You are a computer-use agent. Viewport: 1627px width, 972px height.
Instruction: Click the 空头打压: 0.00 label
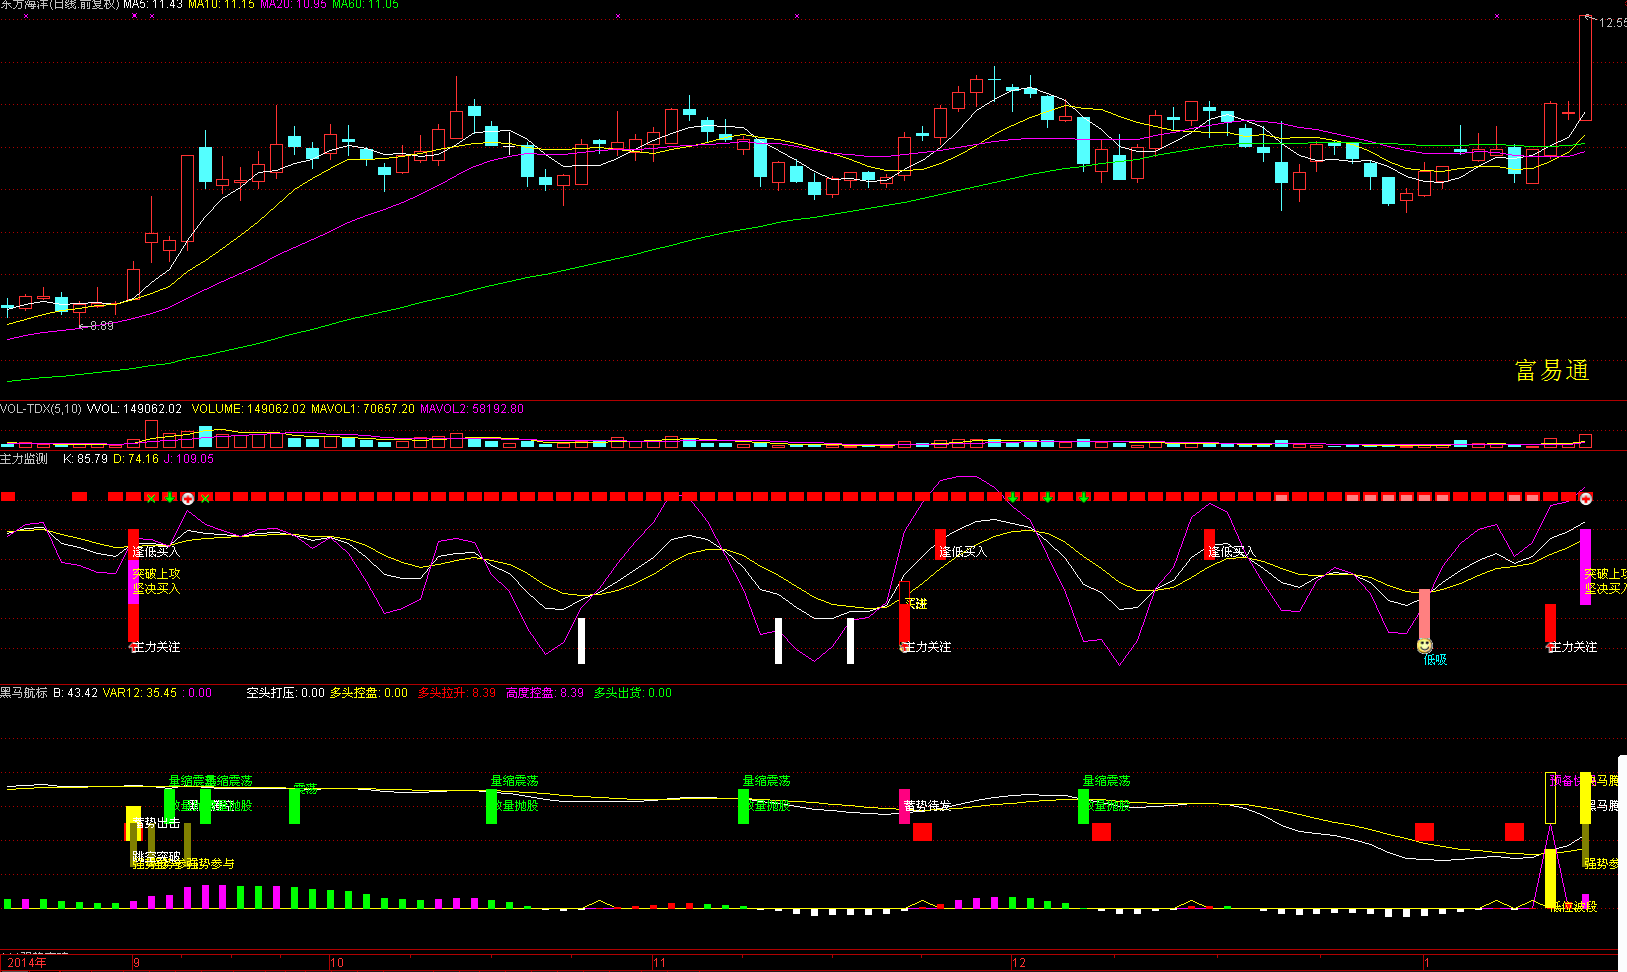(x=286, y=693)
